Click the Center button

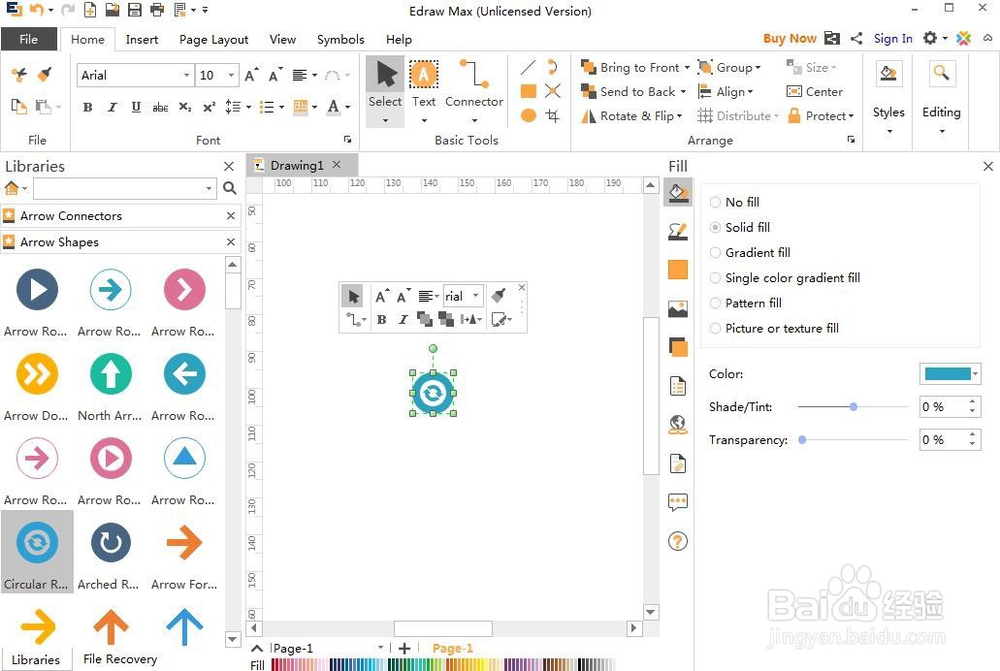click(815, 92)
